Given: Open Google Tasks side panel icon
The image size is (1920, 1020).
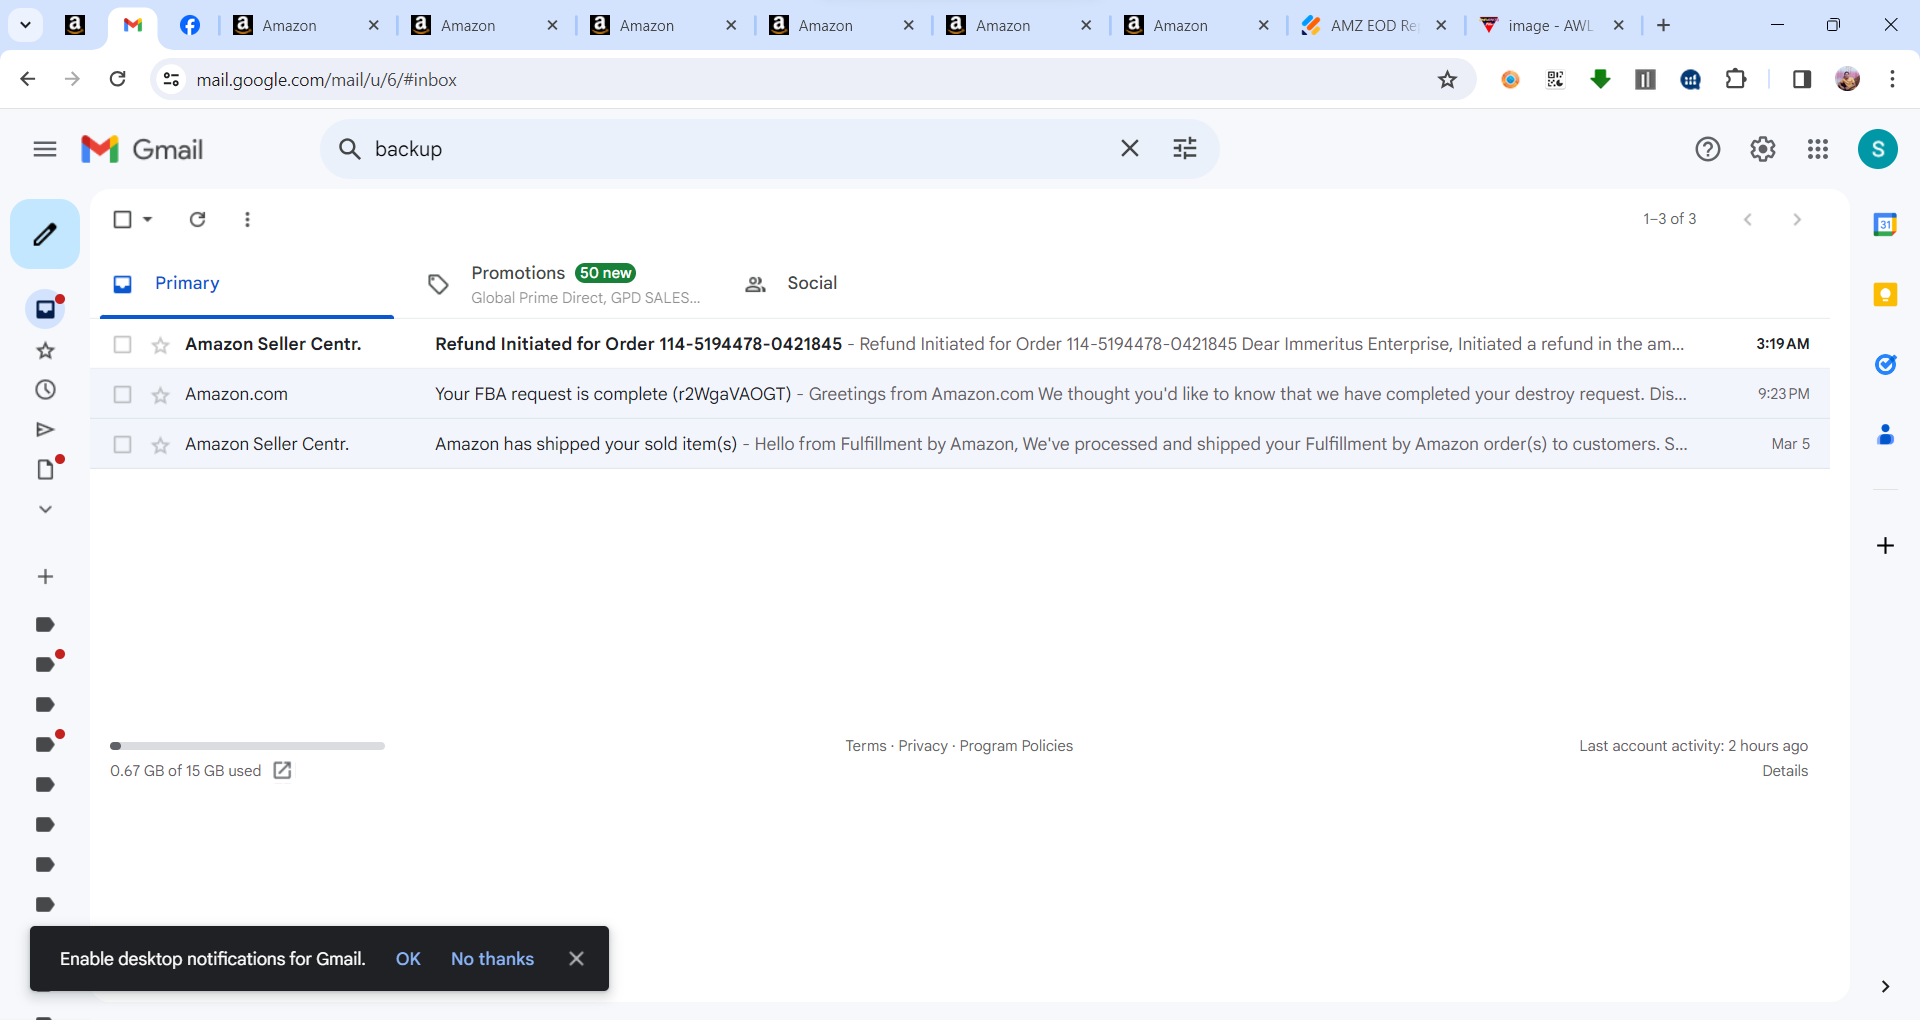Looking at the screenshot, I should point(1885,365).
